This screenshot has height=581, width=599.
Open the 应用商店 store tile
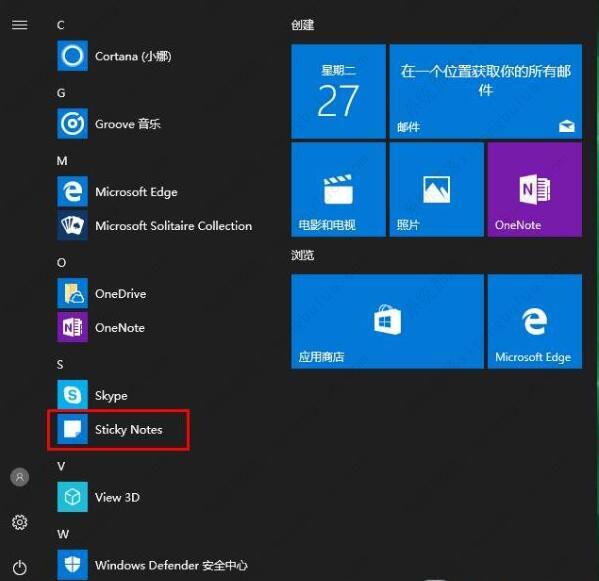coord(387,321)
